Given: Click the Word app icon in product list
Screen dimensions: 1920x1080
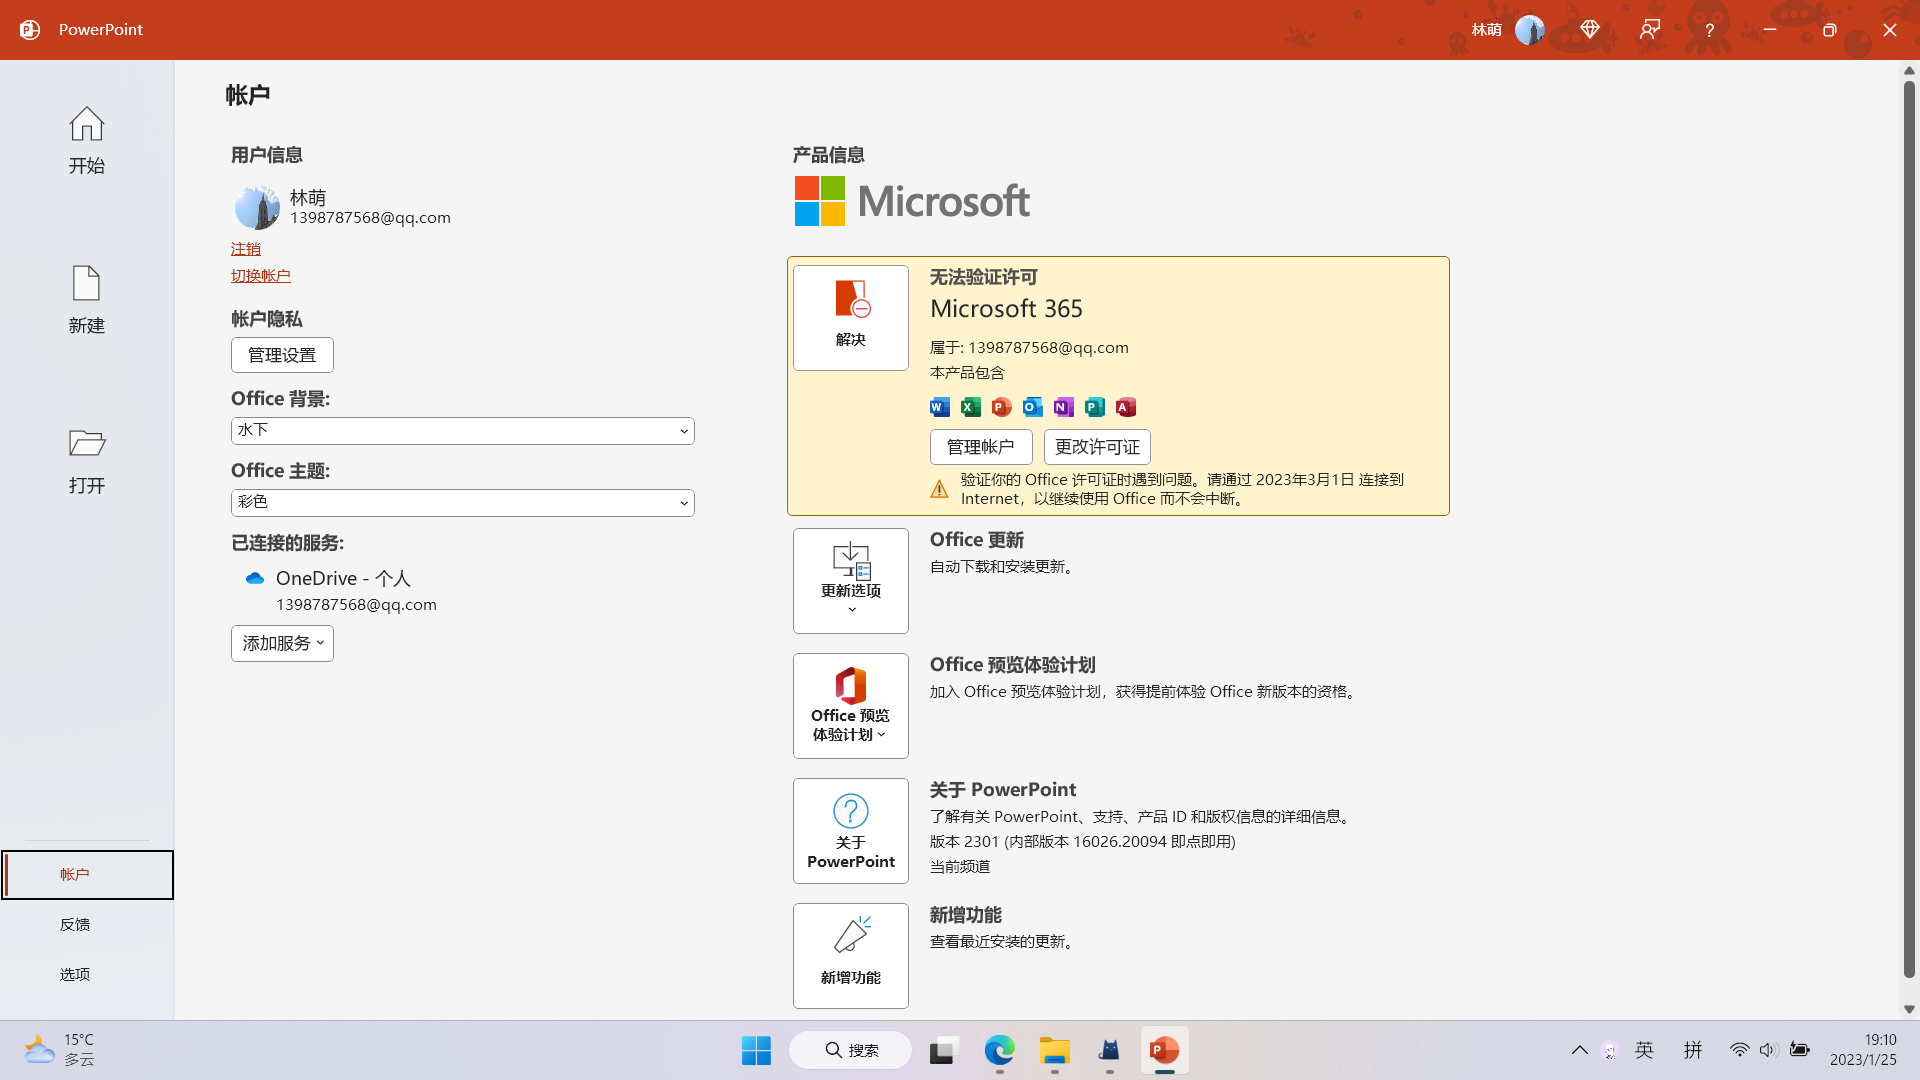Looking at the screenshot, I should [x=940, y=407].
